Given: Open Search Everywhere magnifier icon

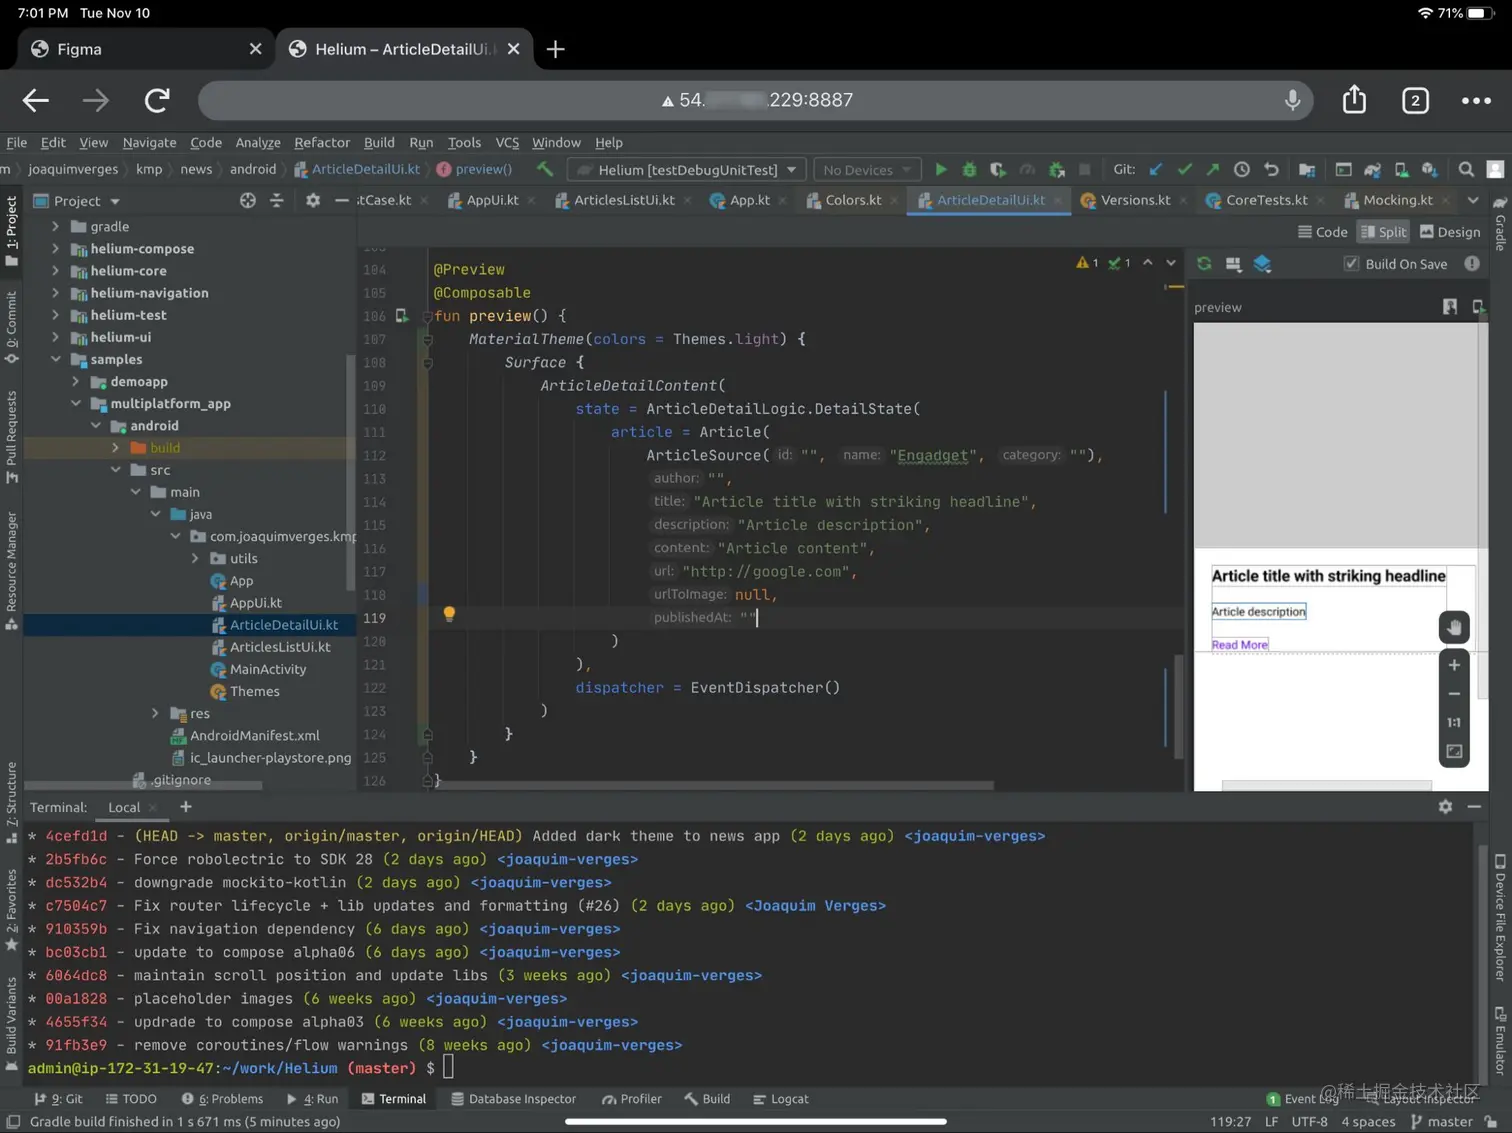Looking at the screenshot, I should [1466, 170].
